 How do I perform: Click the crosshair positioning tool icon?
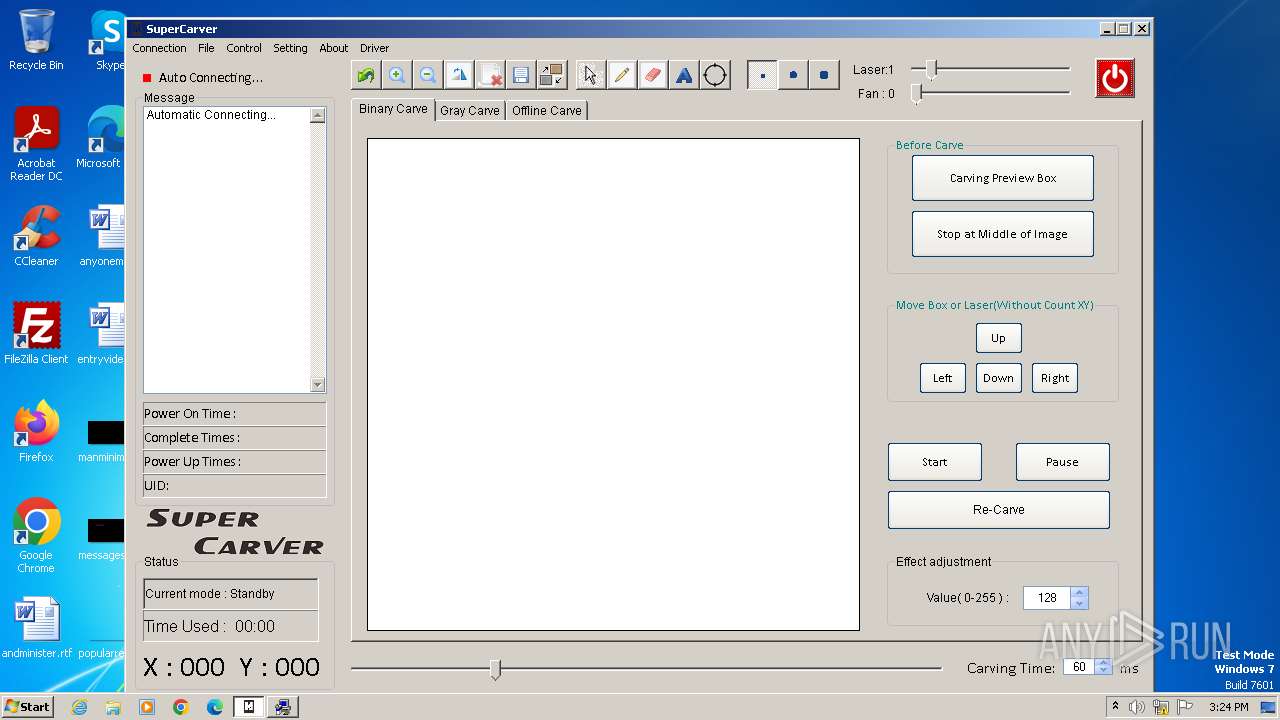[715, 75]
